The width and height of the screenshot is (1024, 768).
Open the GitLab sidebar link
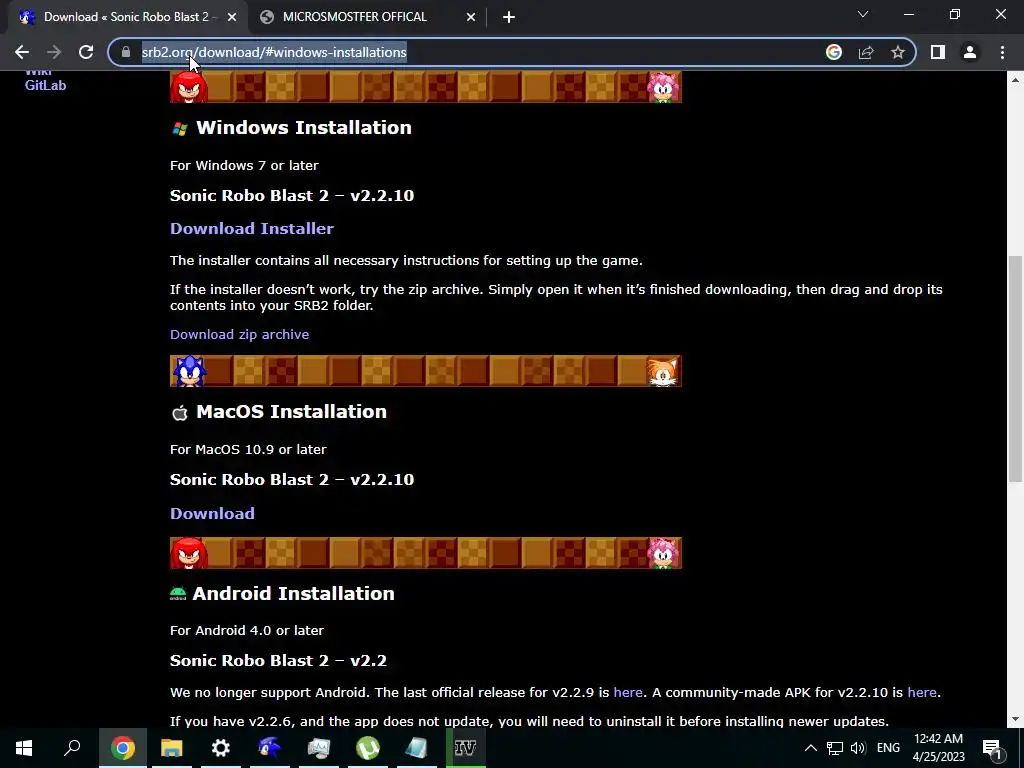pos(45,86)
